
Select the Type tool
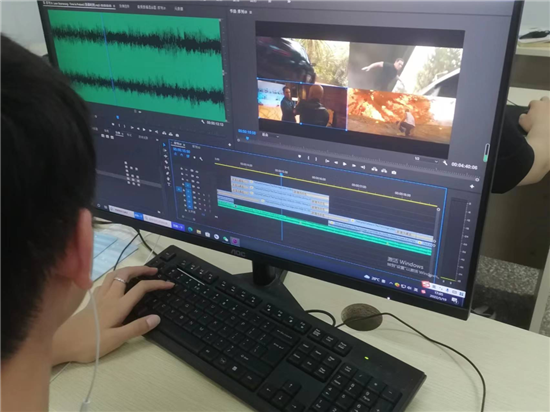coord(169,184)
